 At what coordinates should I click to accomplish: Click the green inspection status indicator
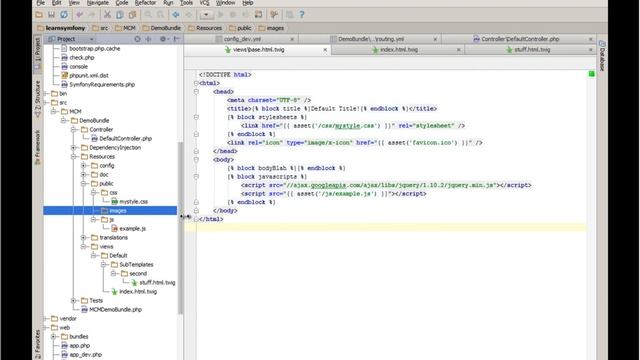[591, 74]
